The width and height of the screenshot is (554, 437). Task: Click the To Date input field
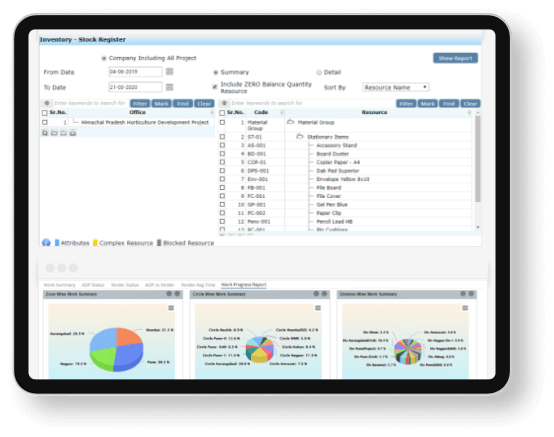pyautogui.click(x=136, y=87)
